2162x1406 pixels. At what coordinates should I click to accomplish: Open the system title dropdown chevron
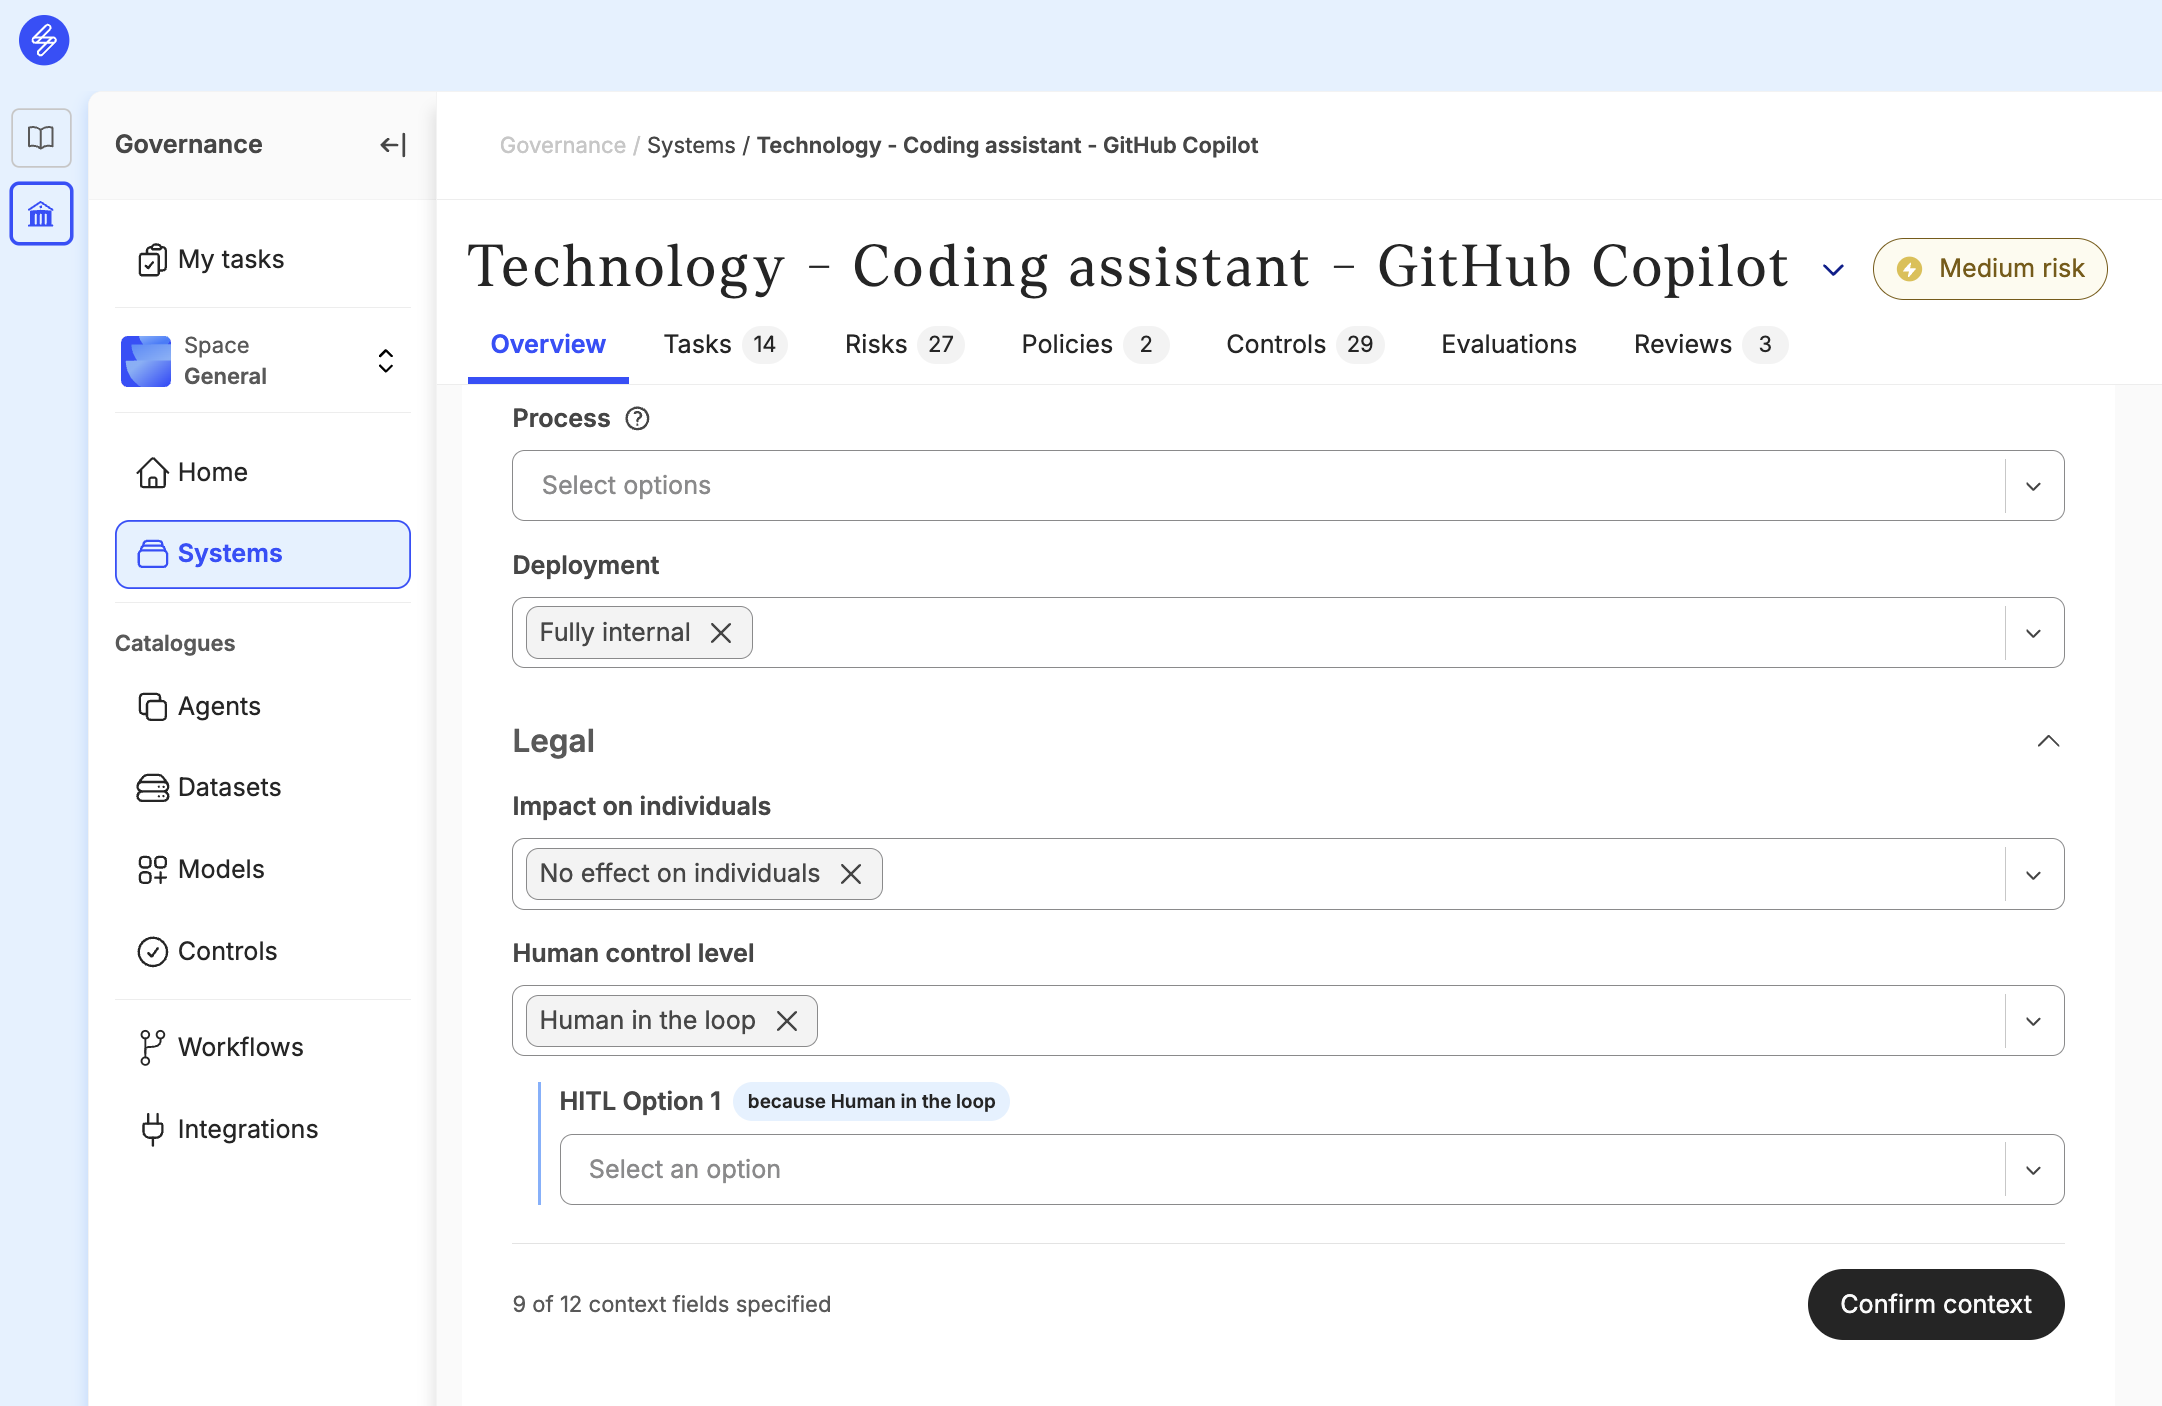1833,270
